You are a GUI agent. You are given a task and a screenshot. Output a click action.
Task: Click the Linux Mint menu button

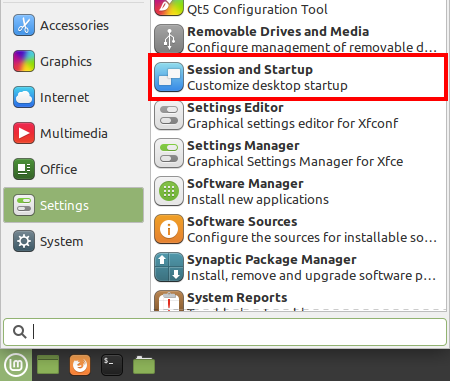[16, 365]
